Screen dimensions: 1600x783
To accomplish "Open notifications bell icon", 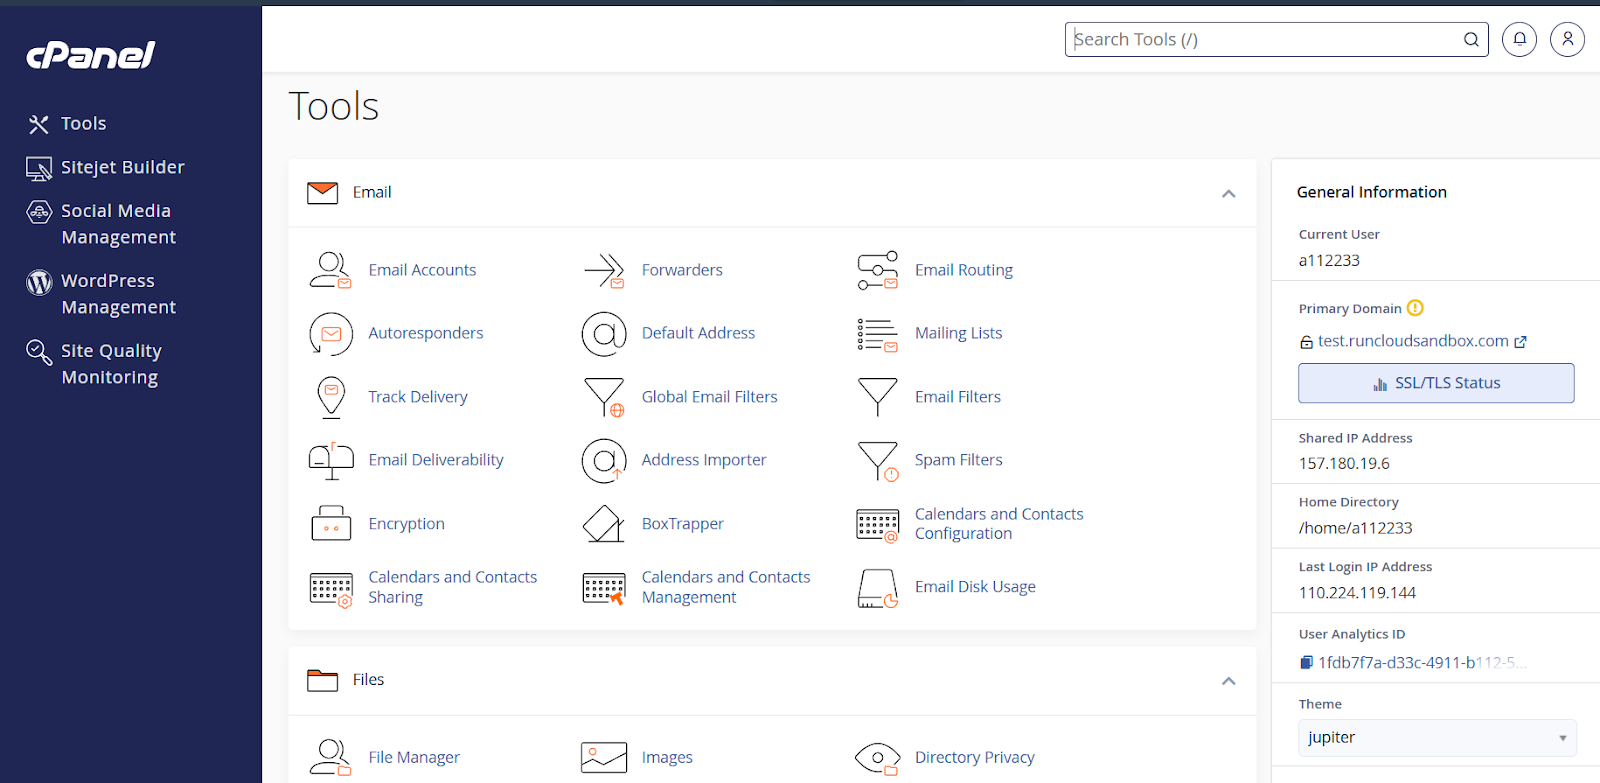I will coord(1519,39).
